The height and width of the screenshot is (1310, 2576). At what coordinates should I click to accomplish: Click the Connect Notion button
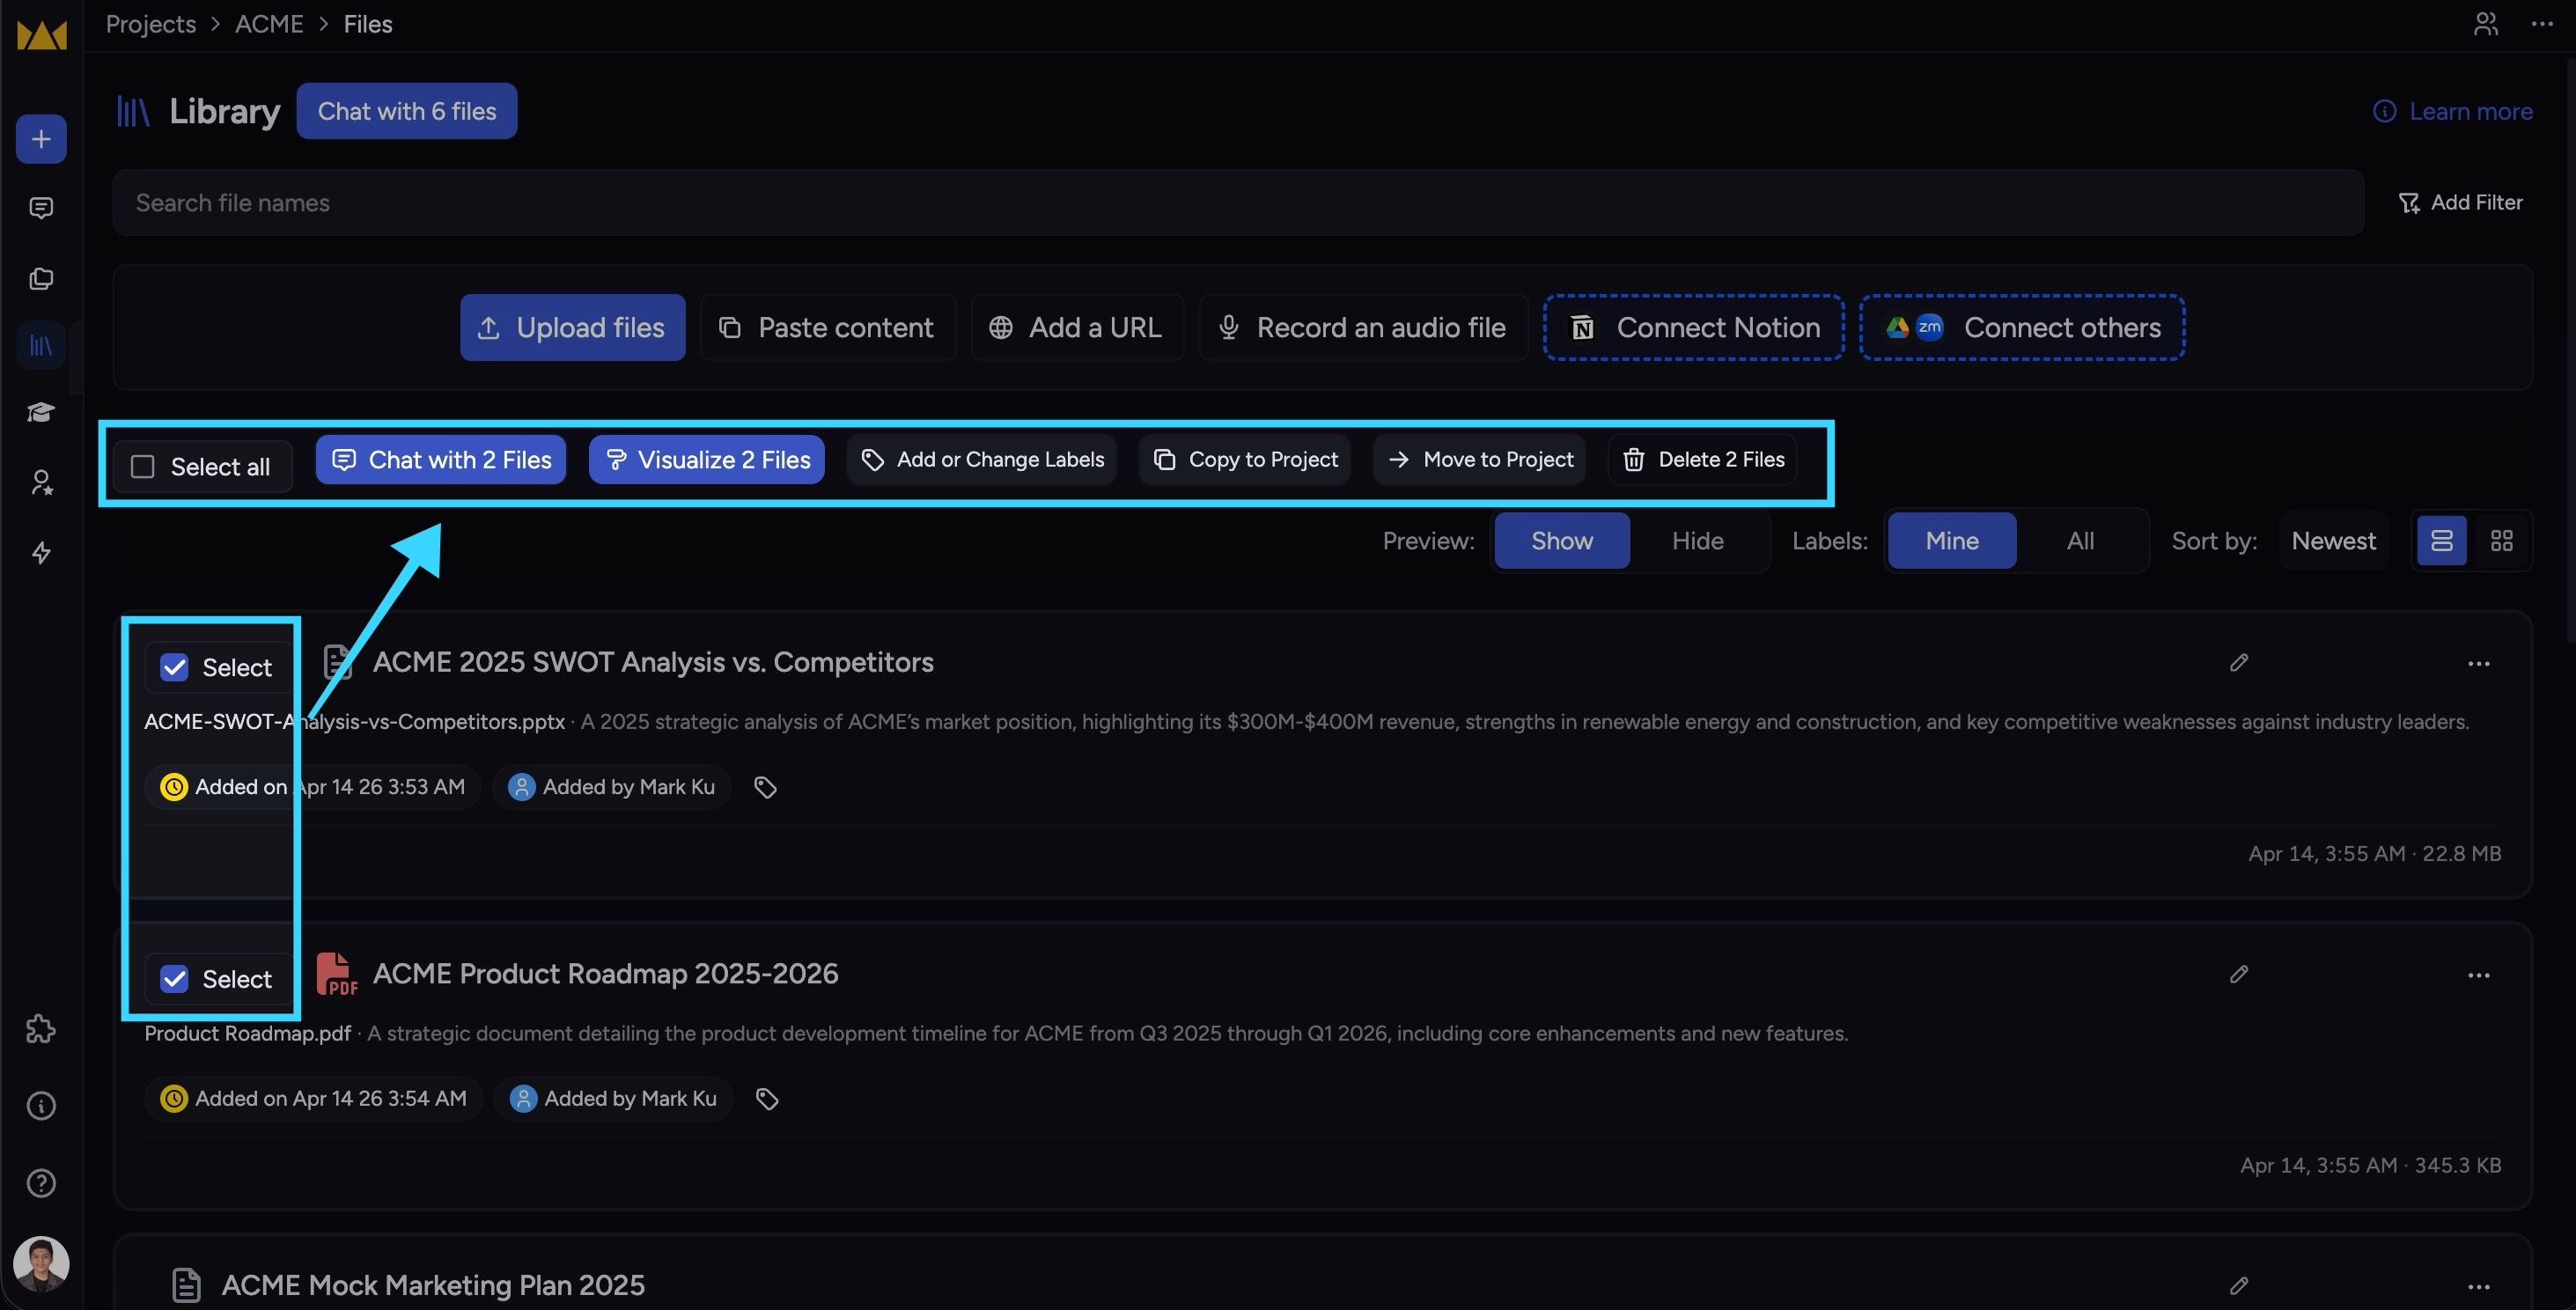coord(1694,328)
